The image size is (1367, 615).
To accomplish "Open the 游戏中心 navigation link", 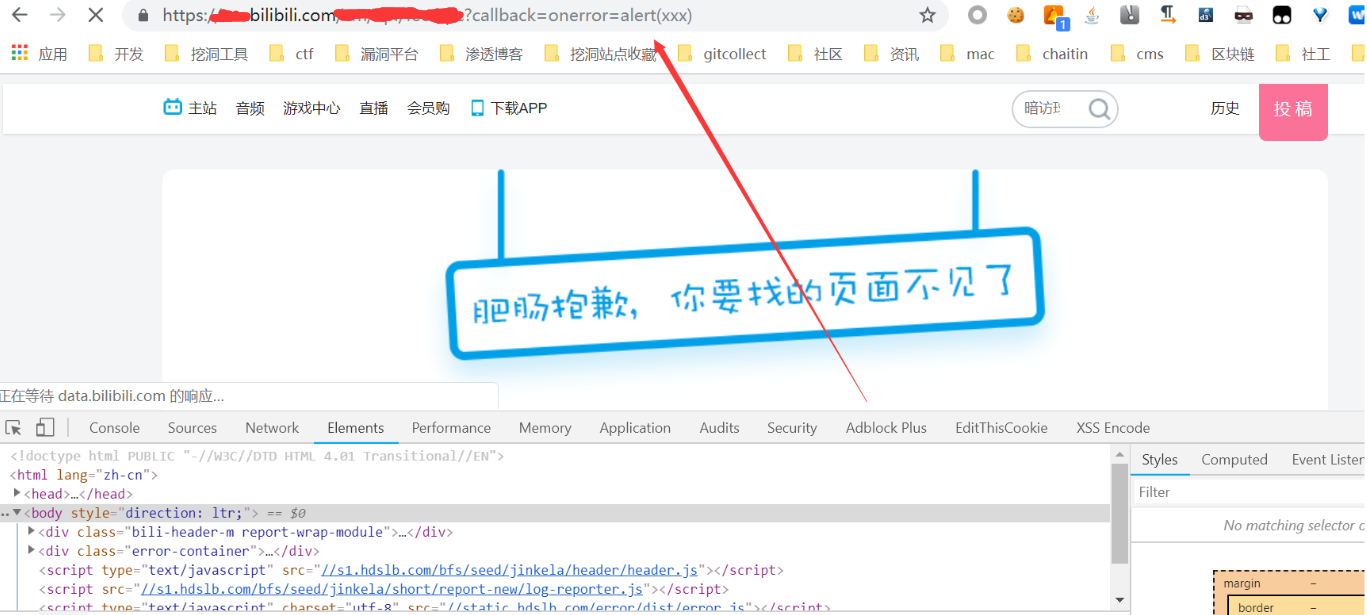I will coord(311,108).
